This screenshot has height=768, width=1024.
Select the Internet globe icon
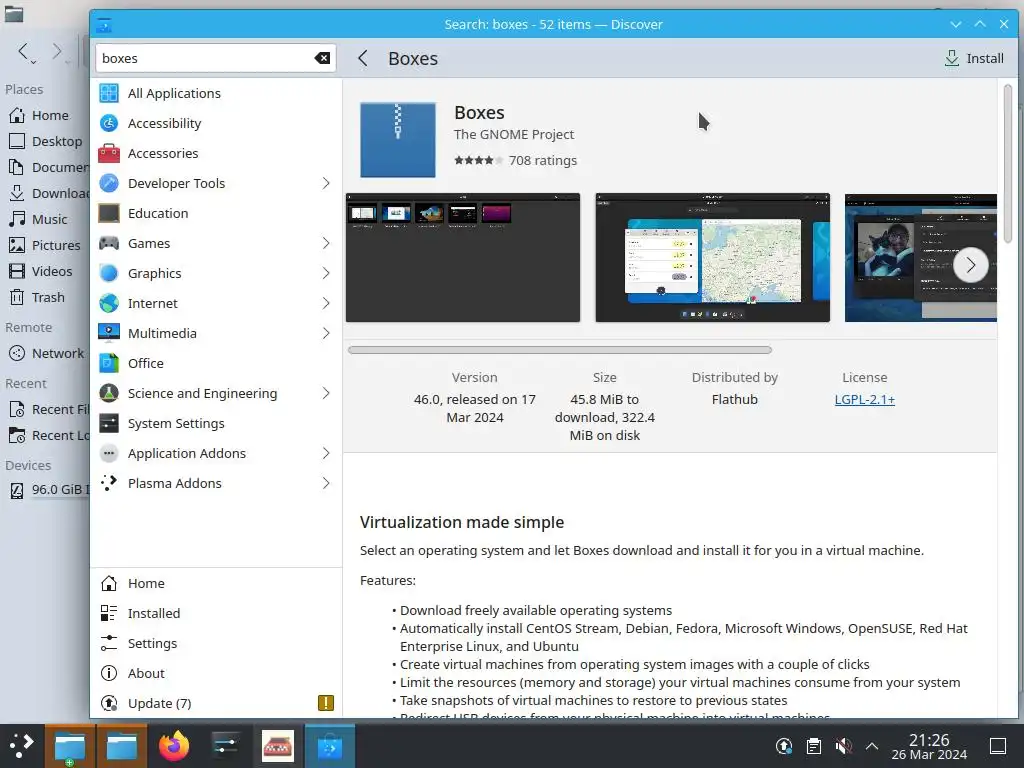(108, 304)
